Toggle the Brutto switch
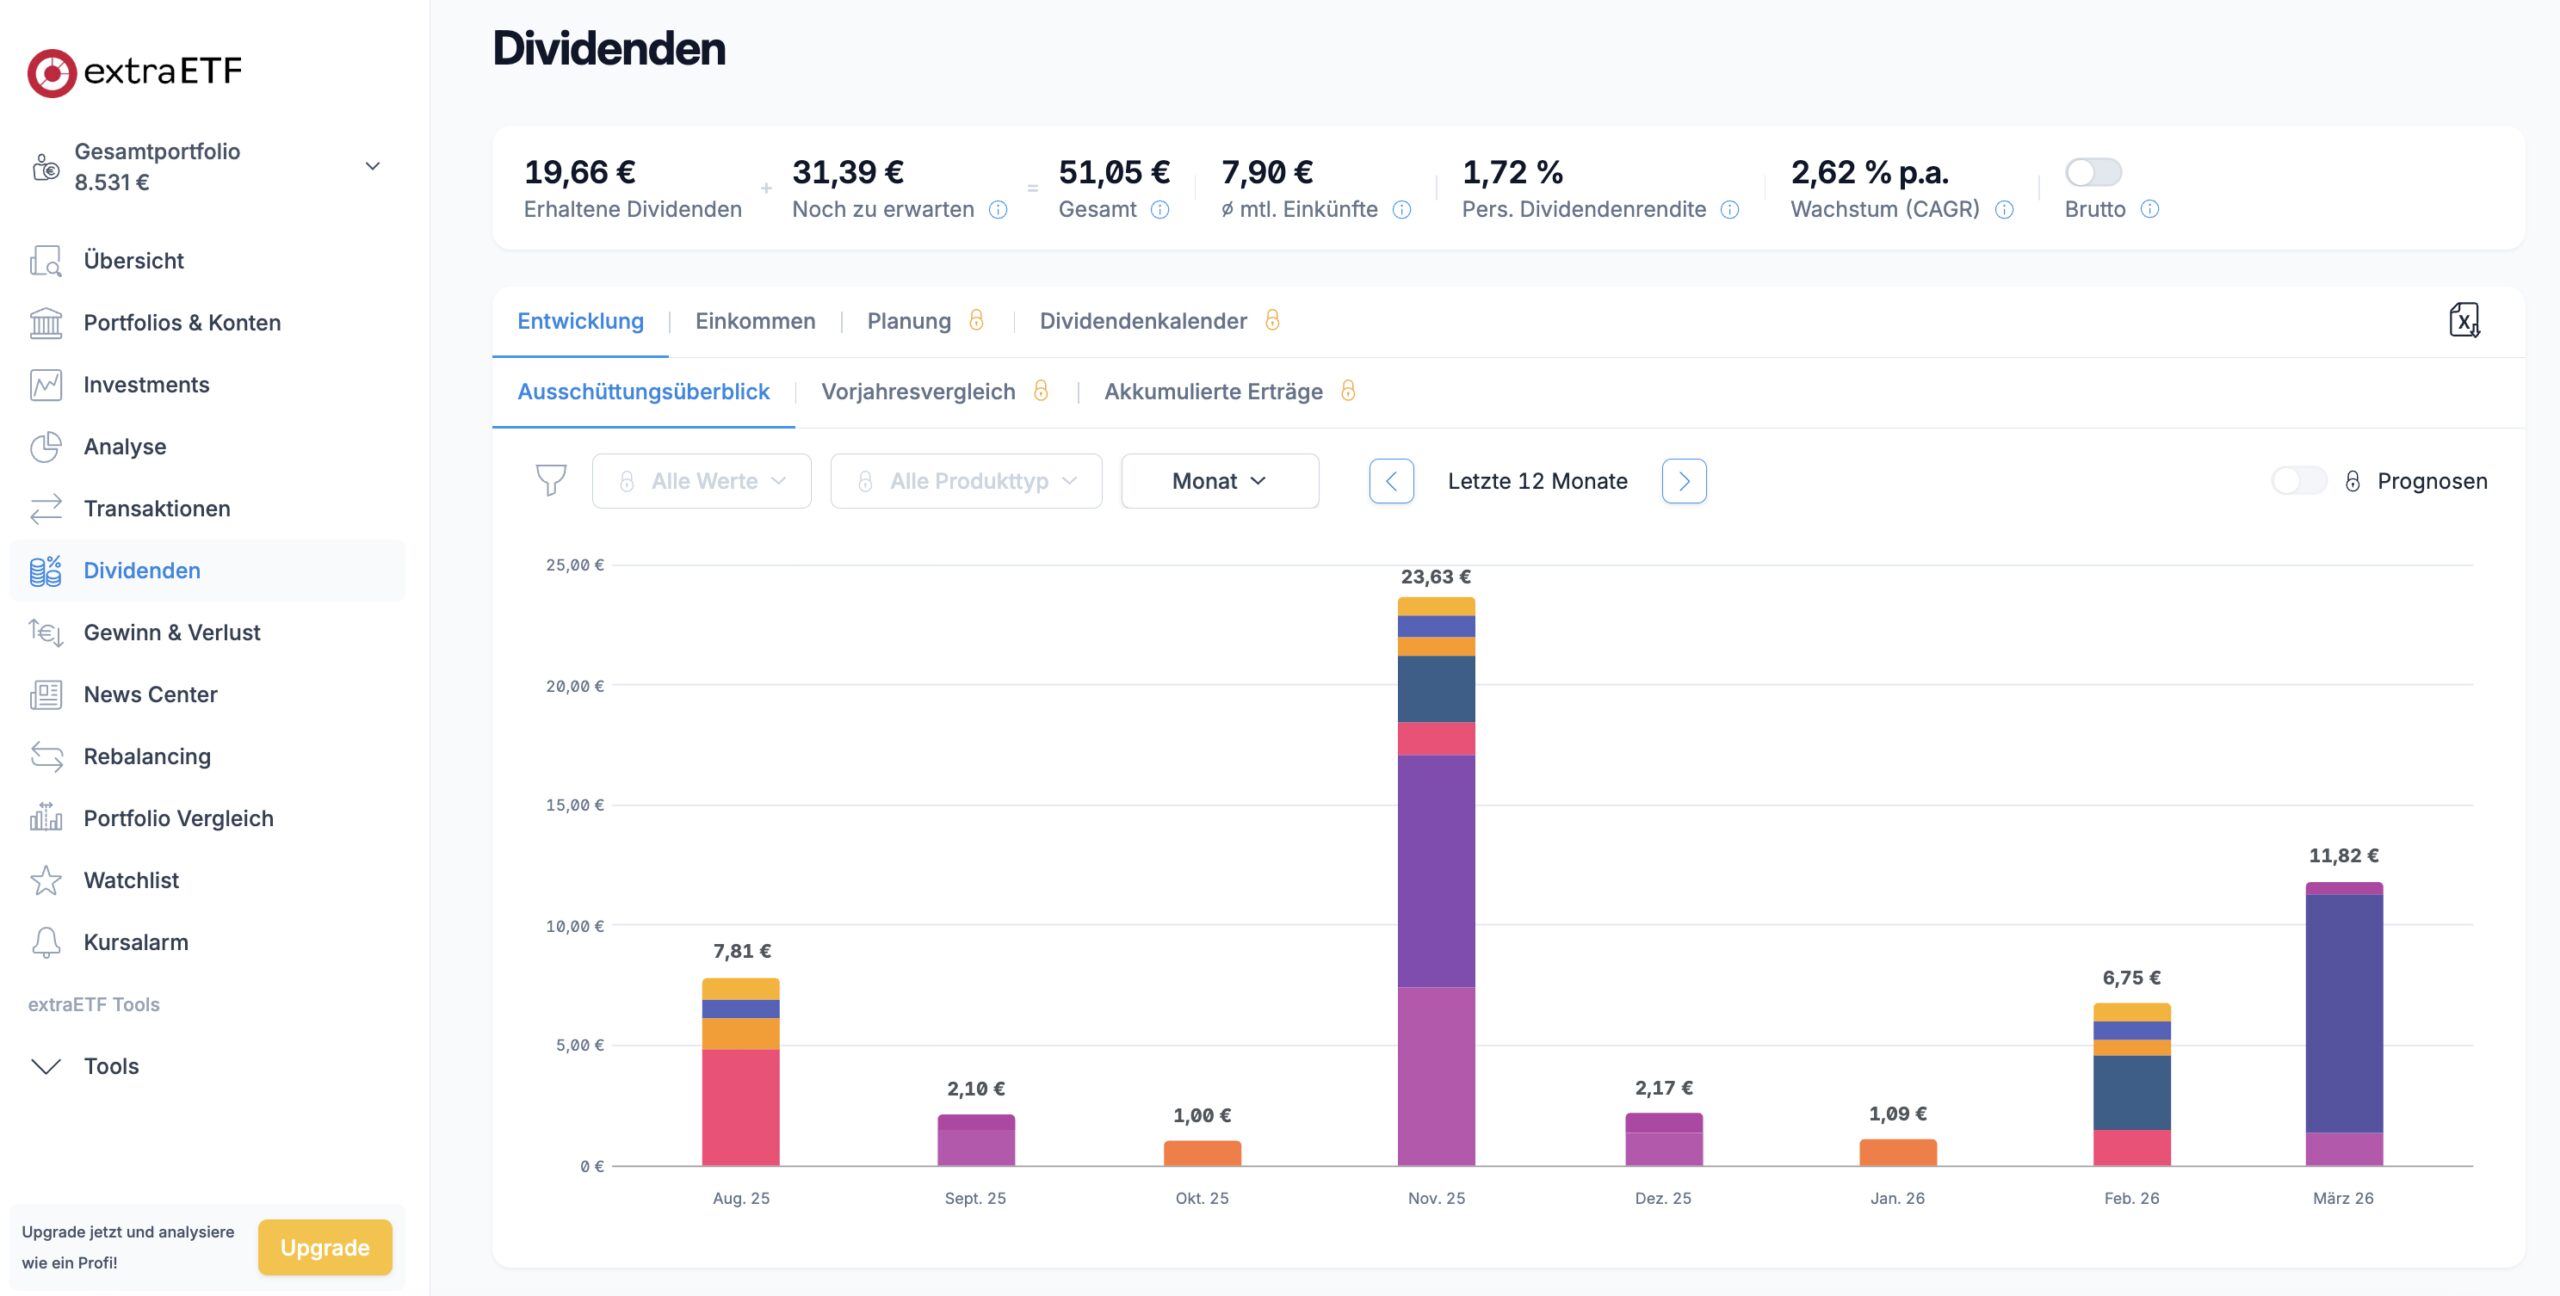The height and width of the screenshot is (1296, 2560). pos(2093,172)
